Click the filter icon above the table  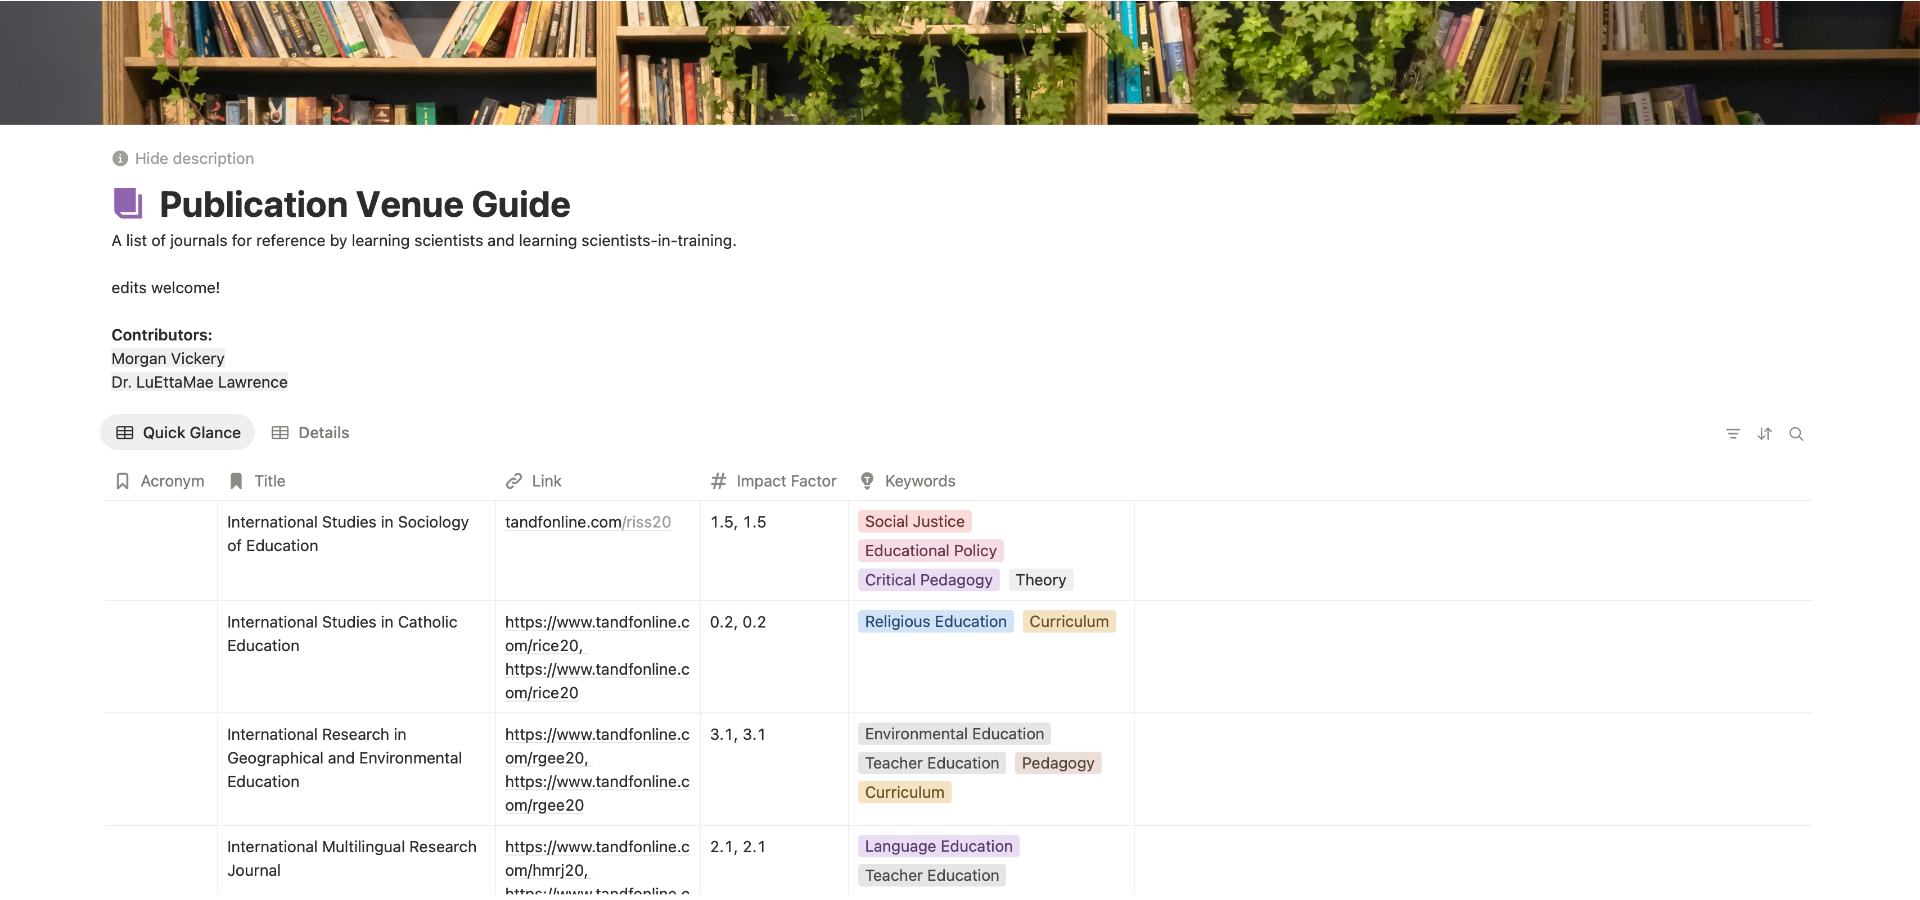pos(1733,434)
